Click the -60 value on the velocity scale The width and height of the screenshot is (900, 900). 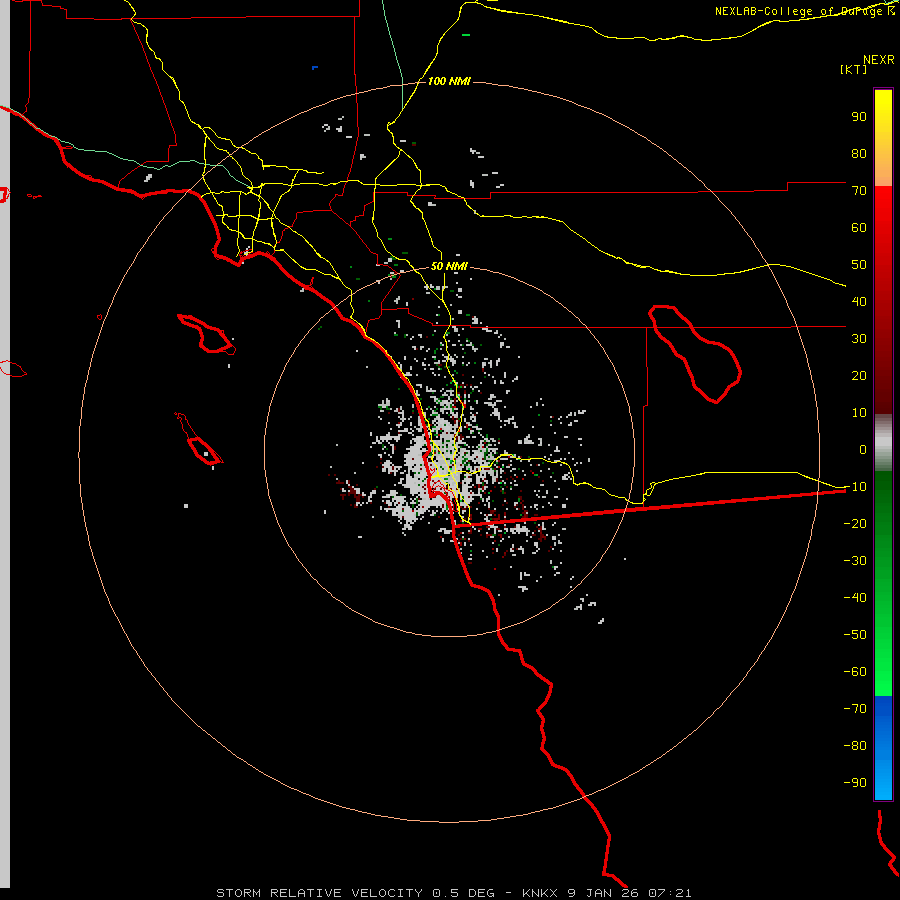click(x=855, y=672)
